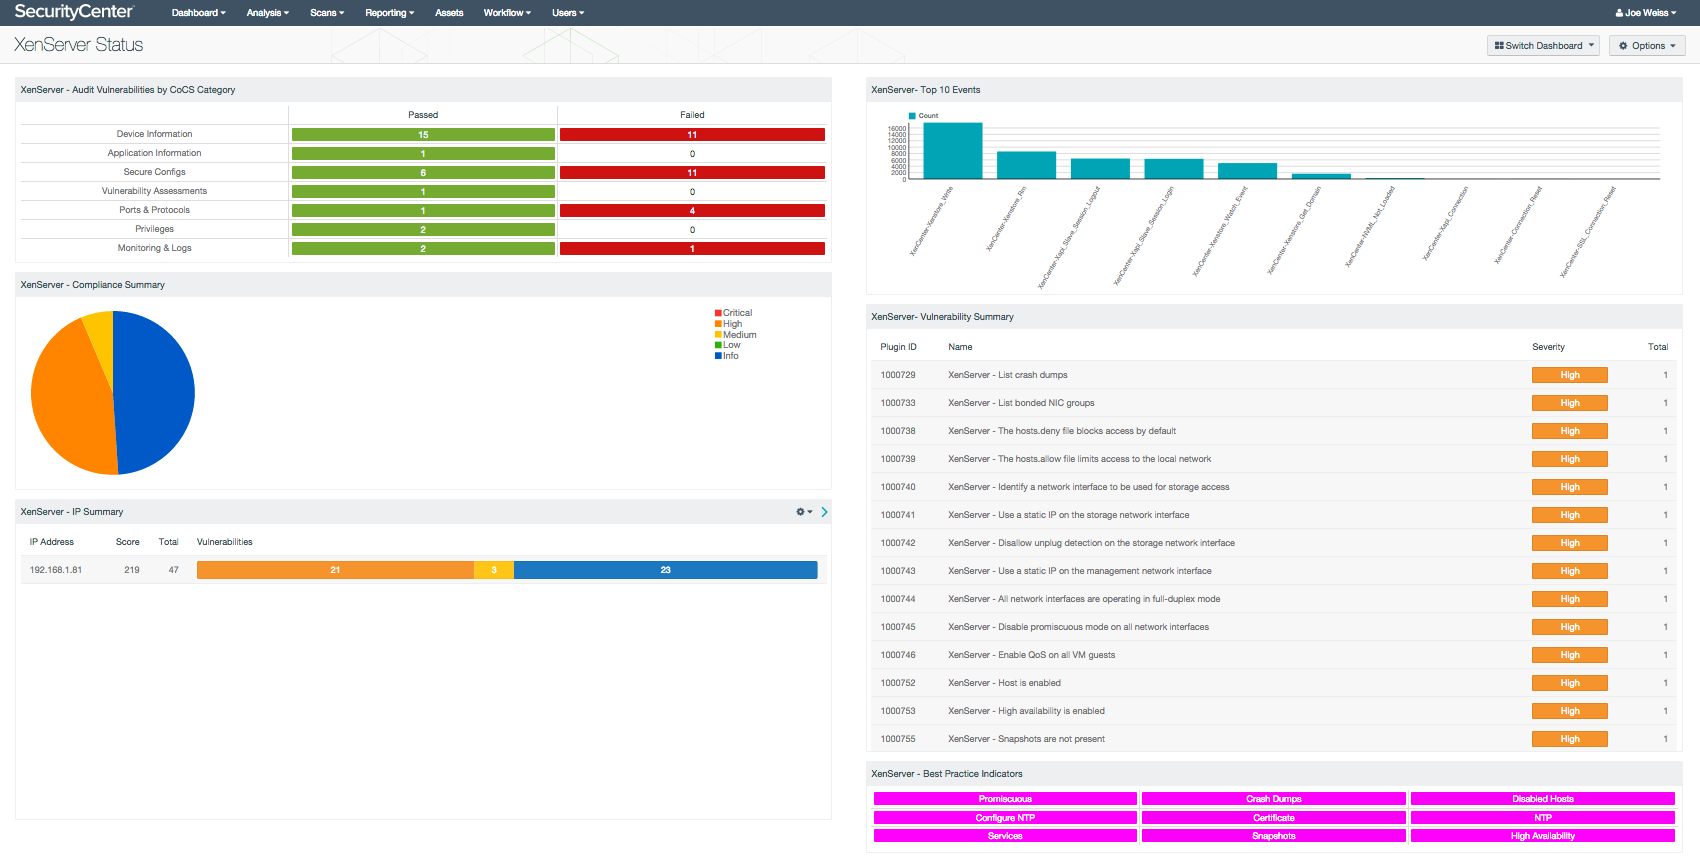Click the Passed column header
The image size is (1700, 867).
[x=423, y=115]
